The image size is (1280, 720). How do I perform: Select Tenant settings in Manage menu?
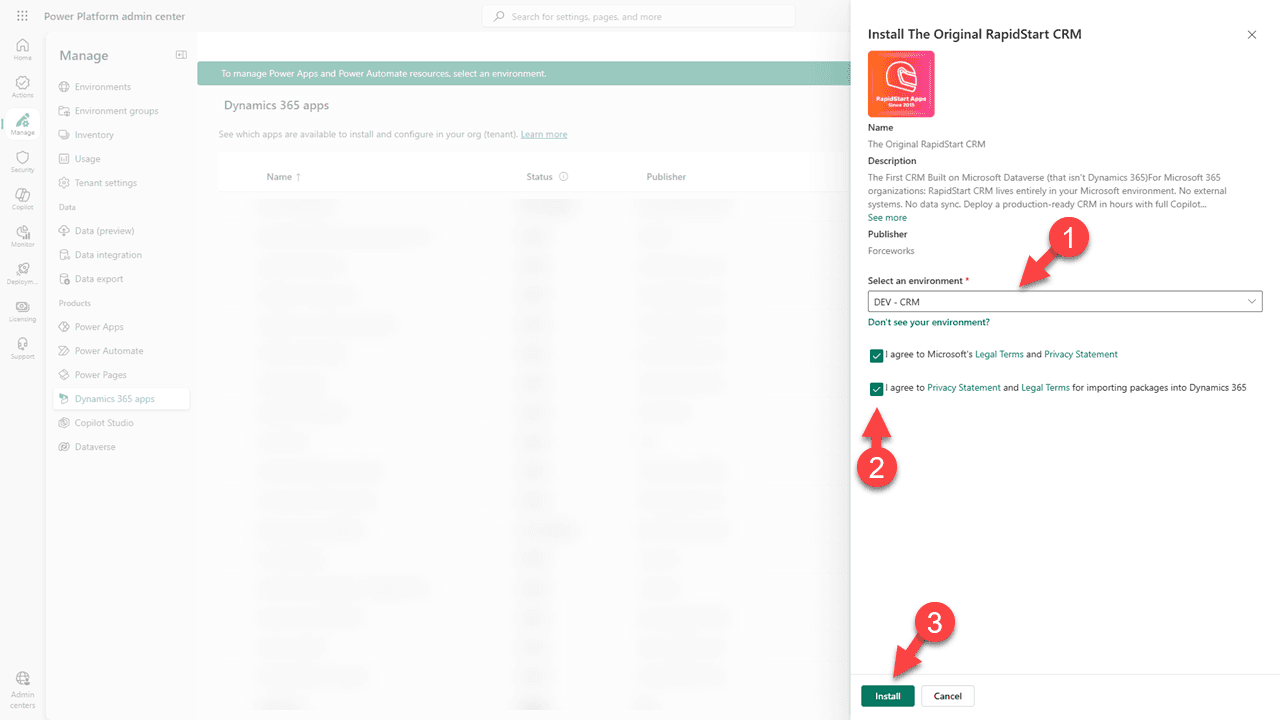[x=105, y=183]
